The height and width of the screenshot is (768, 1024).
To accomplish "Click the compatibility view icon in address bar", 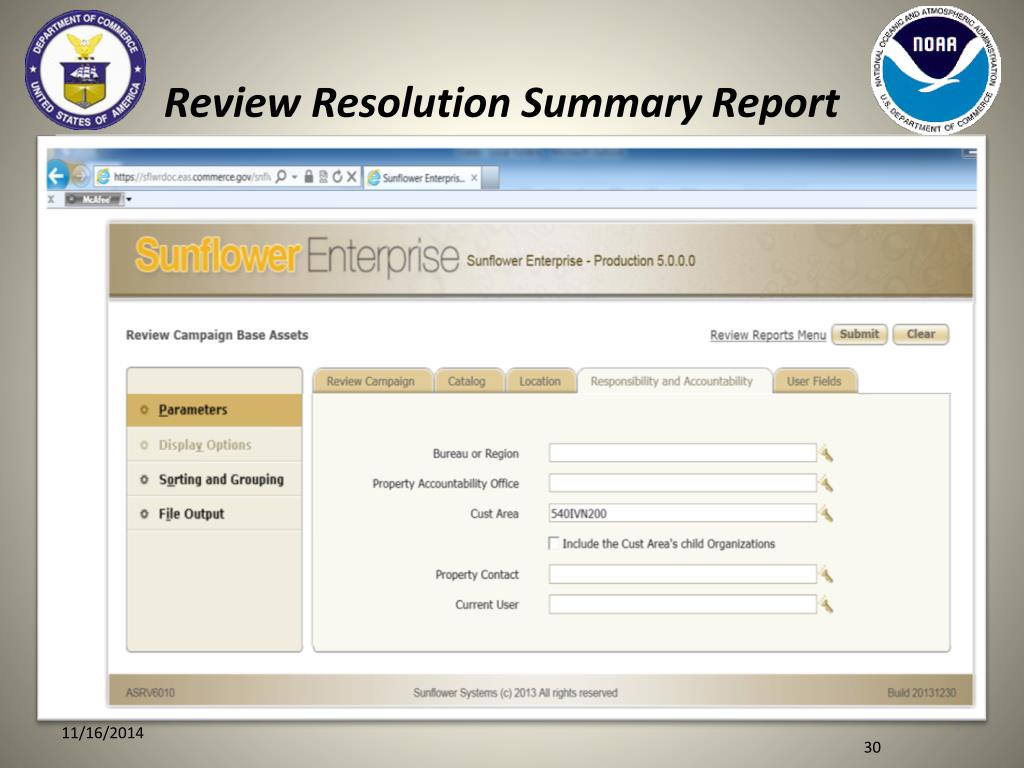I will pos(323,176).
